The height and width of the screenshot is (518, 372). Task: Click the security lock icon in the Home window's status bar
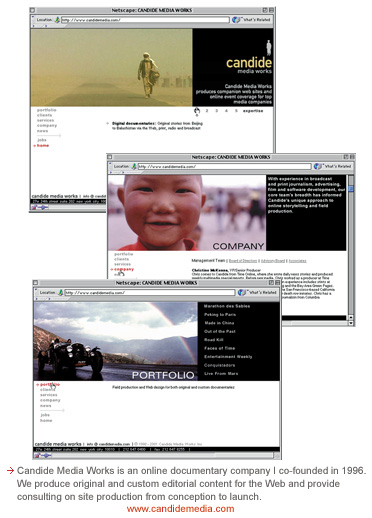(x=34, y=207)
